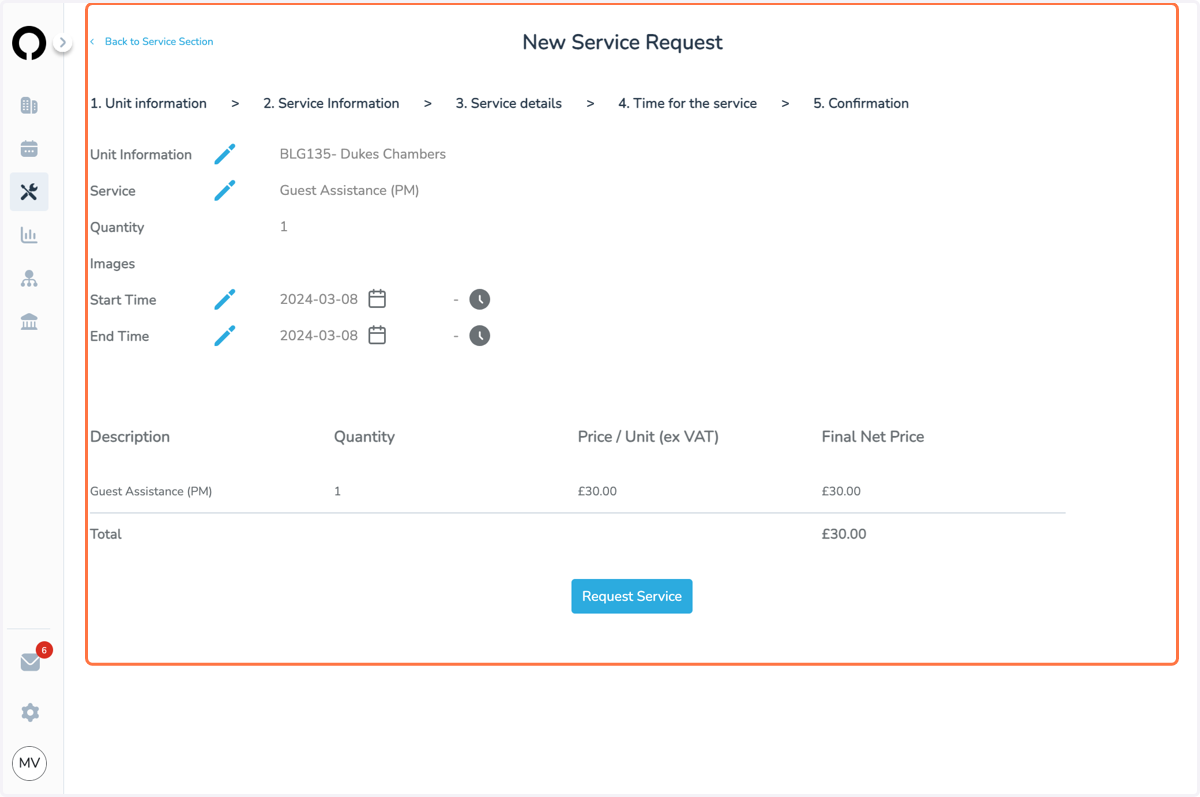
Task: Open the calendar icon in sidebar
Action: click(29, 149)
